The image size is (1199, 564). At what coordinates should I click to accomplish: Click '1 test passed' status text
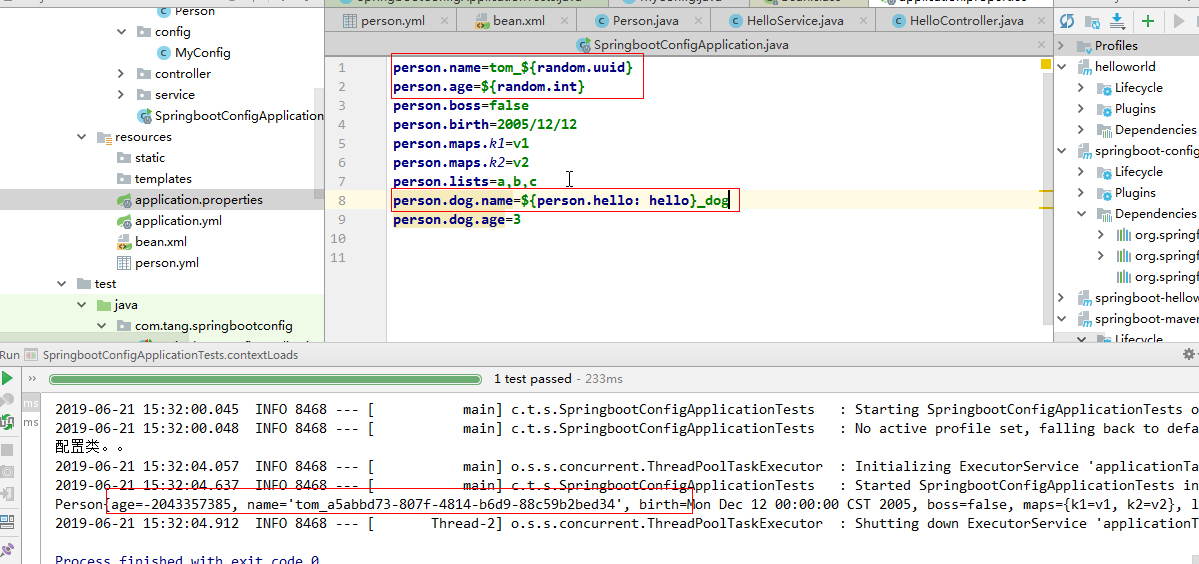click(533, 379)
